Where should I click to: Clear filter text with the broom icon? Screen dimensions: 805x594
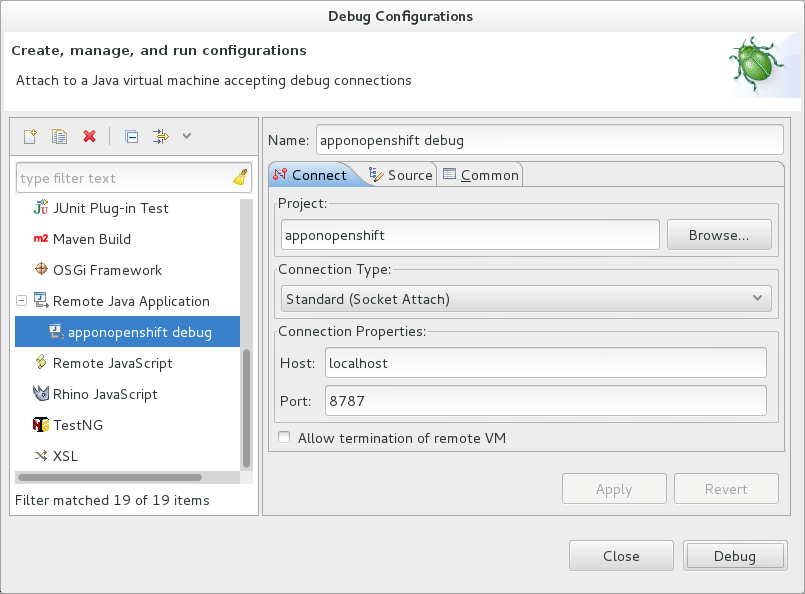click(240, 178)
